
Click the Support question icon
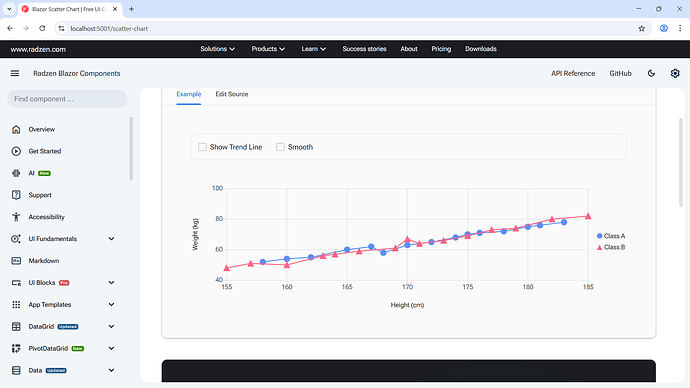pos(16,195)
